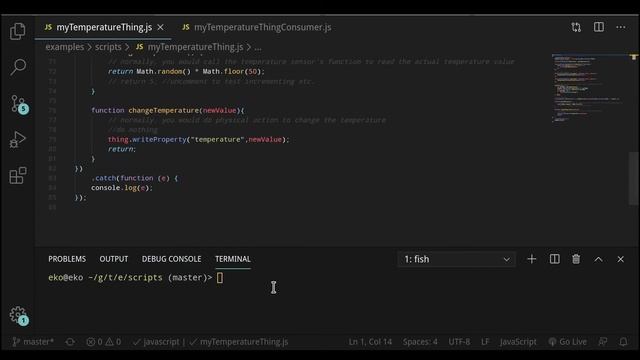Click the return Math.random() line
The image size is (640, 360).
coord(186,71)
